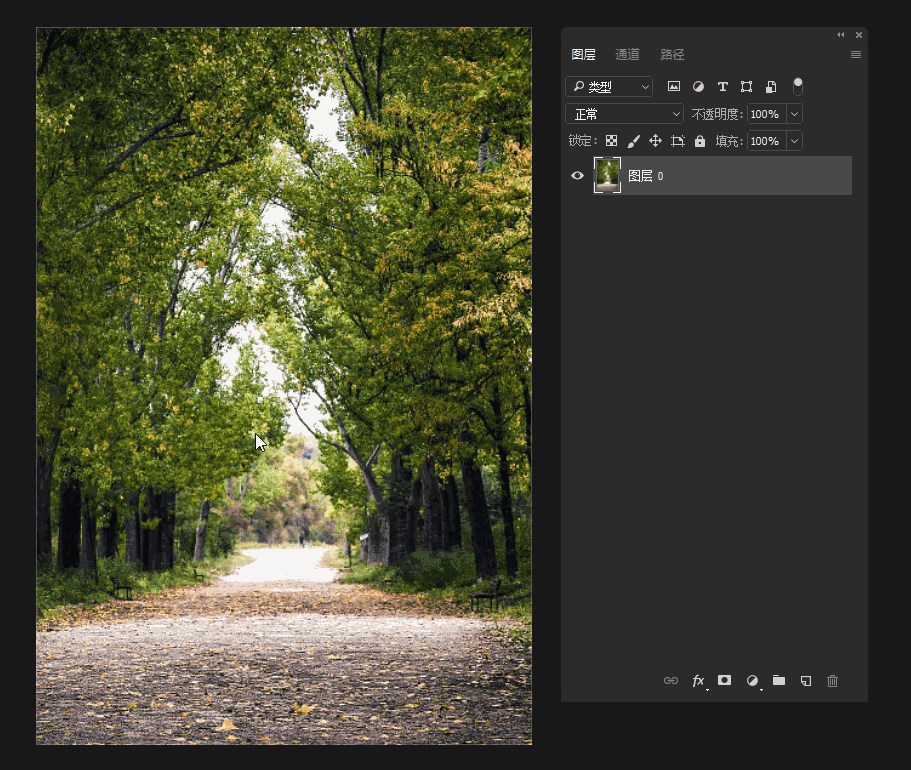
Task: Open the 类型 filter type dropdown
Action: (609, 87)
